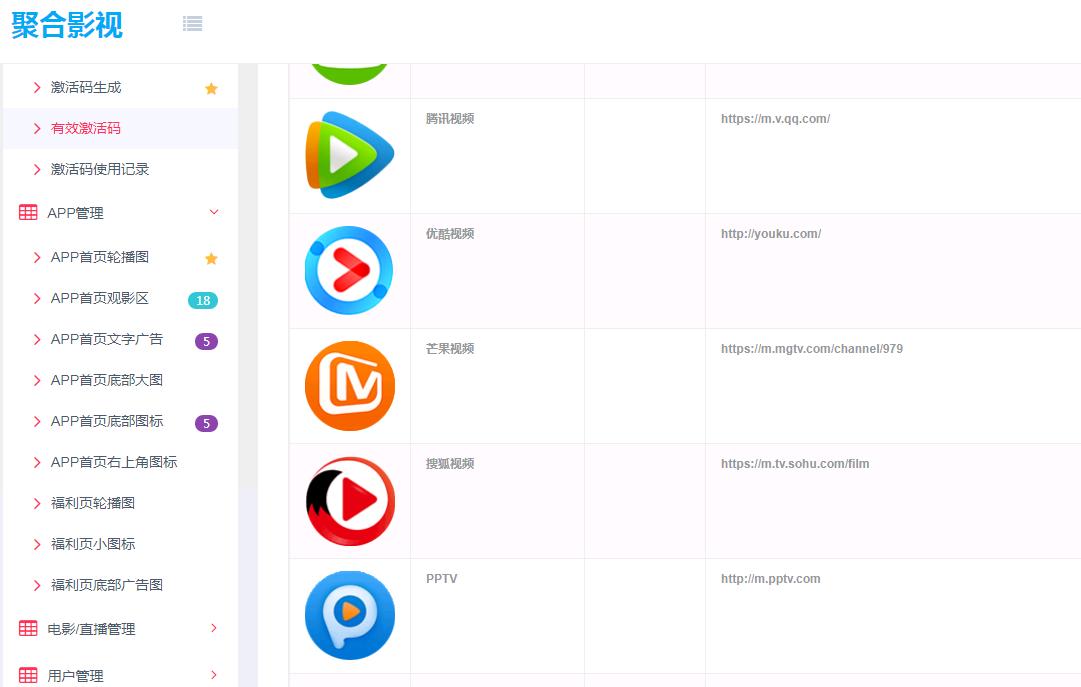Click the Sohu video logo icon
This screenshot has width=1081, height=687.
coord(350,501)
